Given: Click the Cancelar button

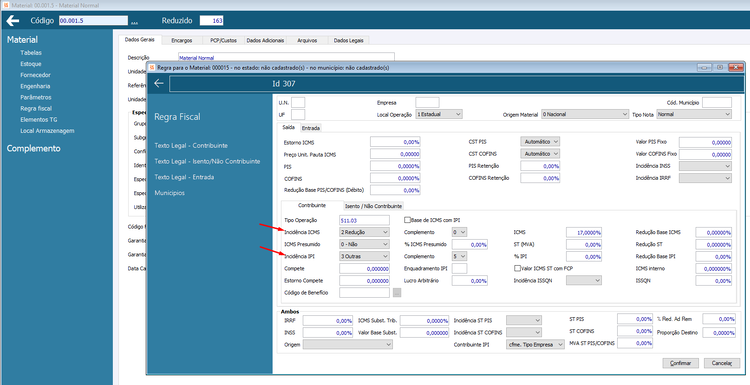Looking at the screenshot, I should point(722,363).
